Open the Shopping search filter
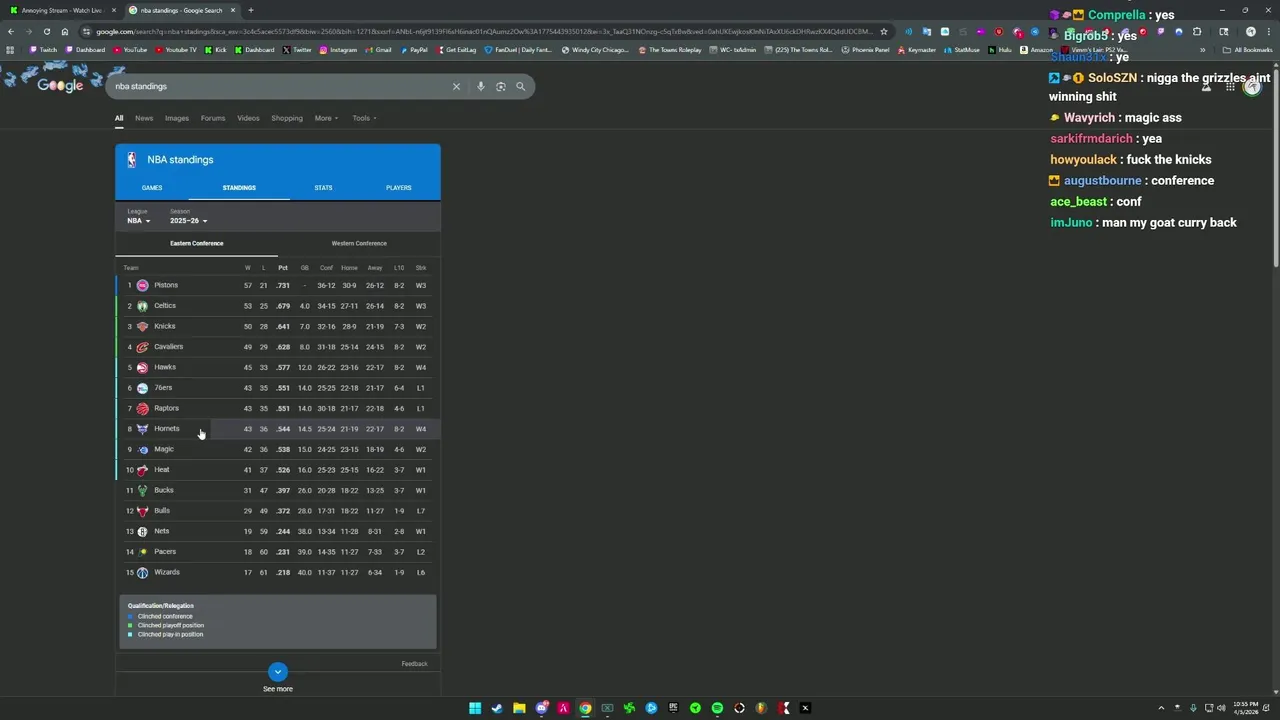 tap(287, 118)
